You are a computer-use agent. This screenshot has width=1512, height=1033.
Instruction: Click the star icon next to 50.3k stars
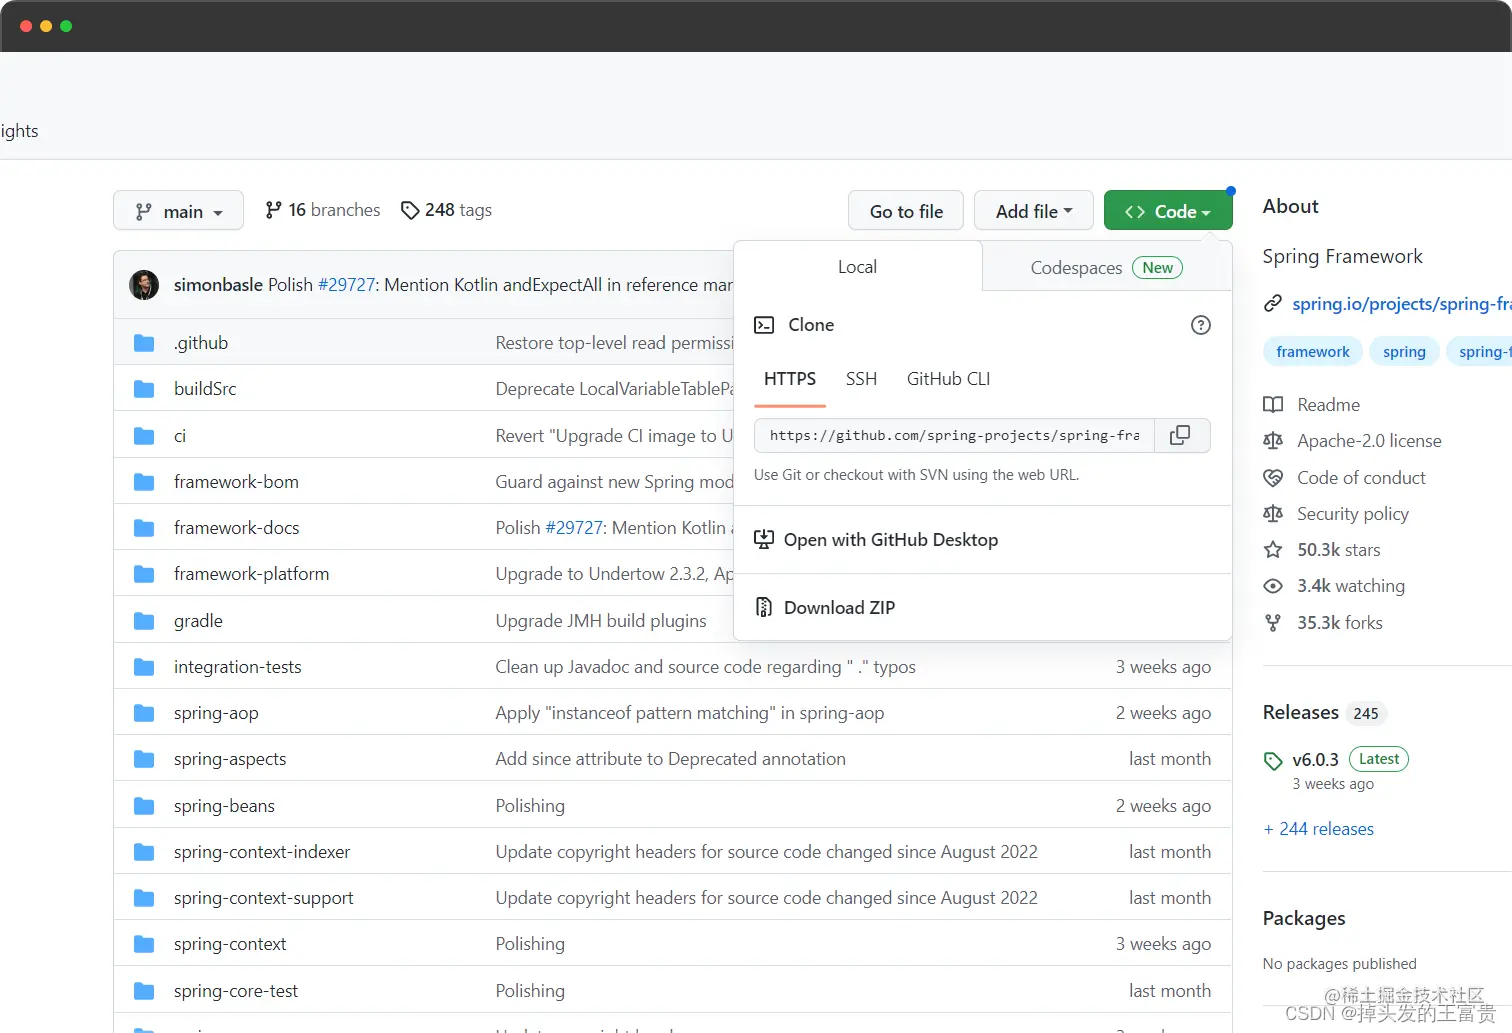tap(1273, 550)
